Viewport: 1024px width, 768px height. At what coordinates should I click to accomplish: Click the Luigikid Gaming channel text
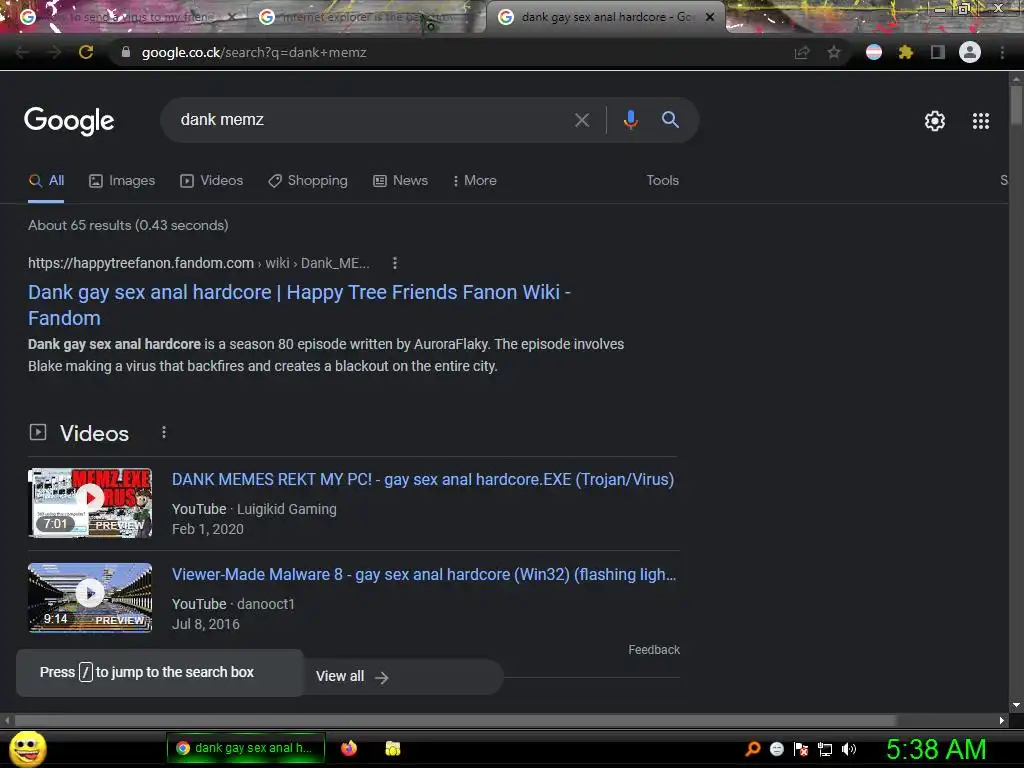click(x=287, y=509)
